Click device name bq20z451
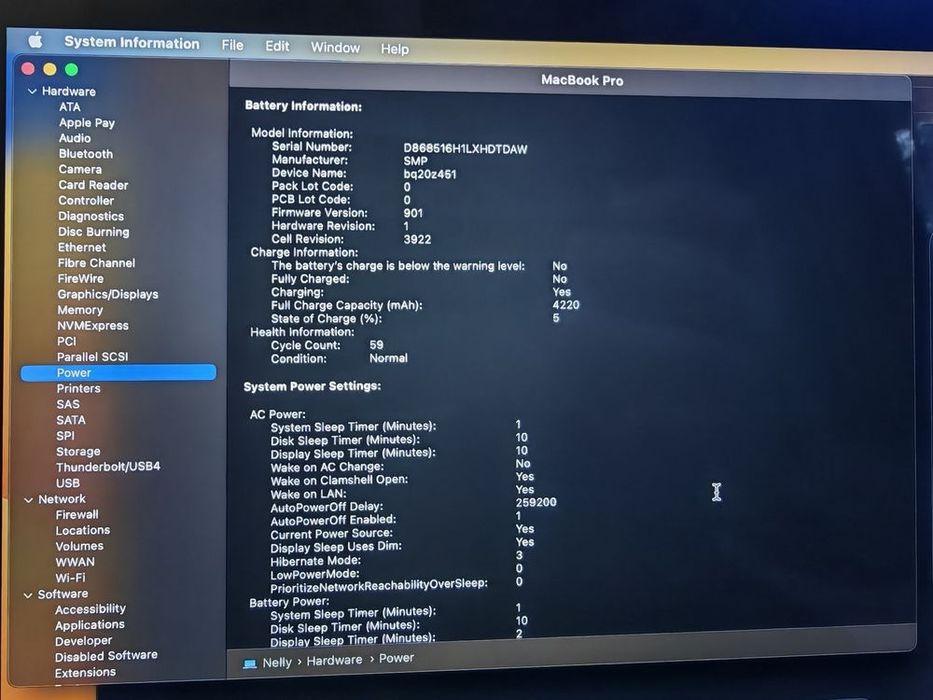This screenshot has width=933, height=700. point(430,174)
